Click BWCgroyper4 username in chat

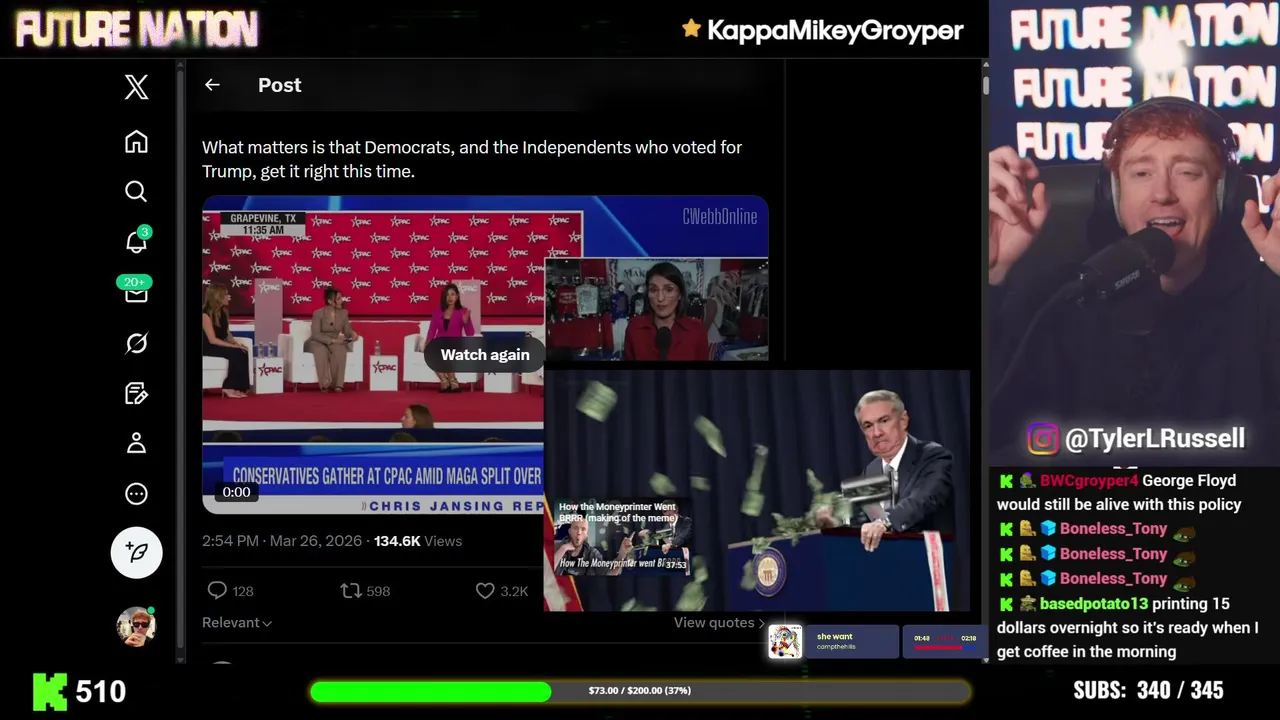click(1089, 481)
